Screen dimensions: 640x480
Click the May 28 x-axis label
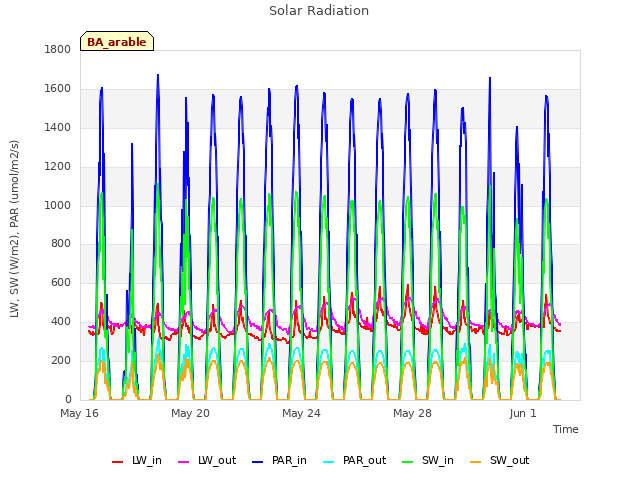coord(413,413)
